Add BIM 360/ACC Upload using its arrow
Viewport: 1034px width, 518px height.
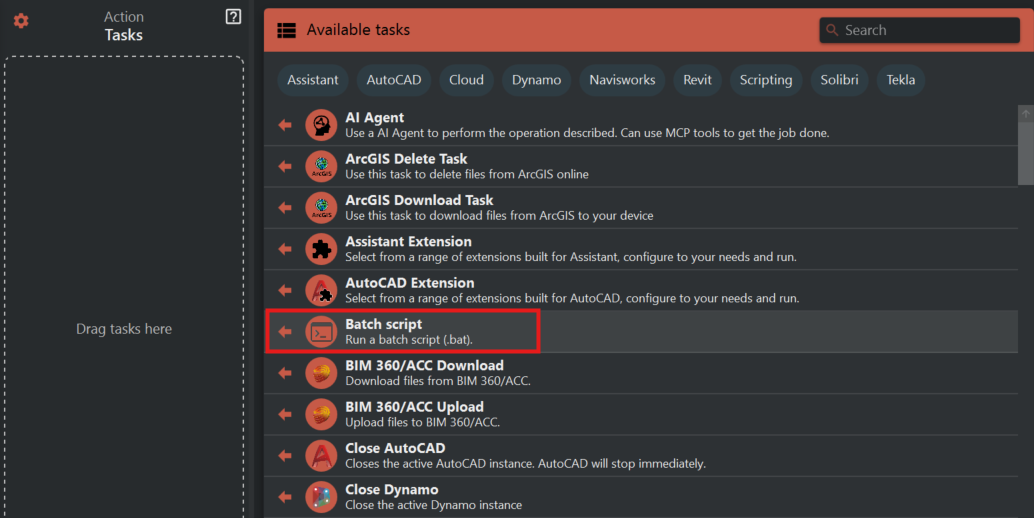285,415
